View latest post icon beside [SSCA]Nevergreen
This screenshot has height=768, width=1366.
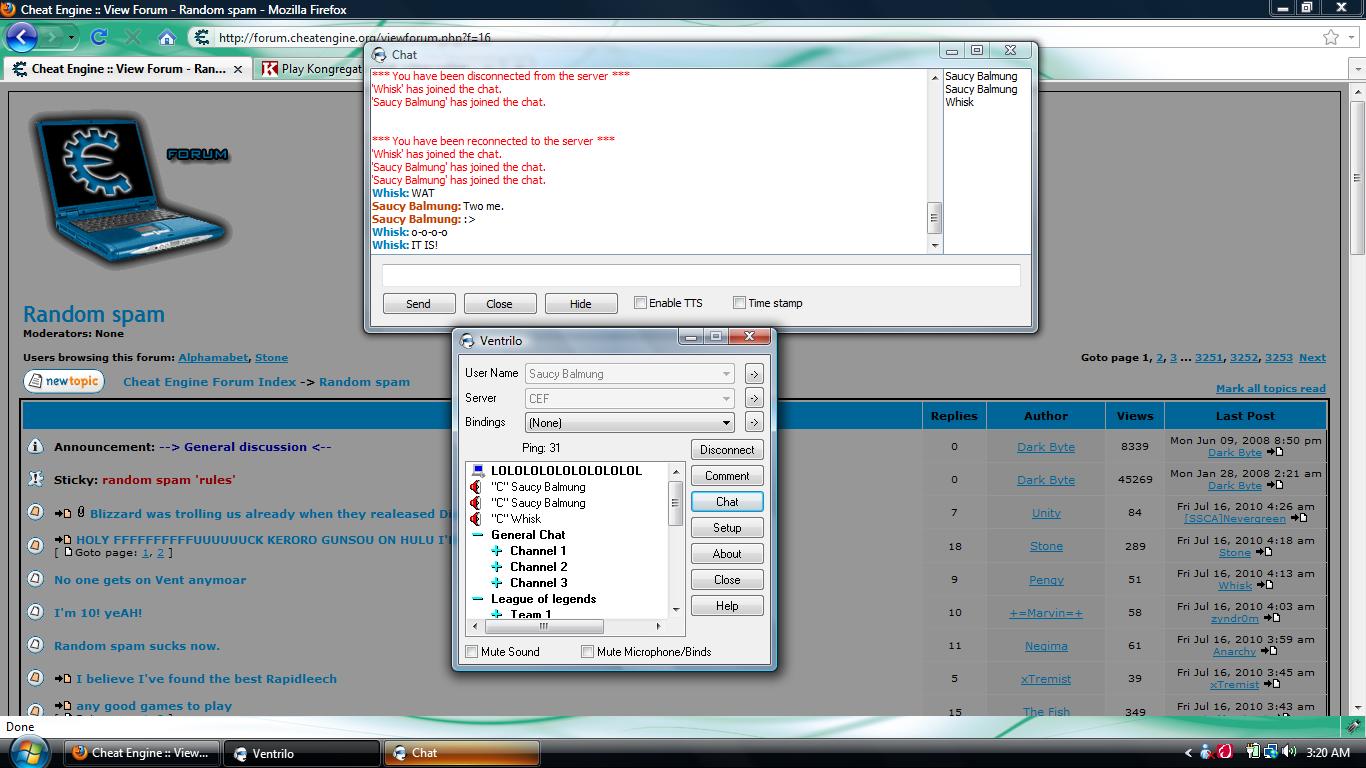click(x=1300, y=518)
